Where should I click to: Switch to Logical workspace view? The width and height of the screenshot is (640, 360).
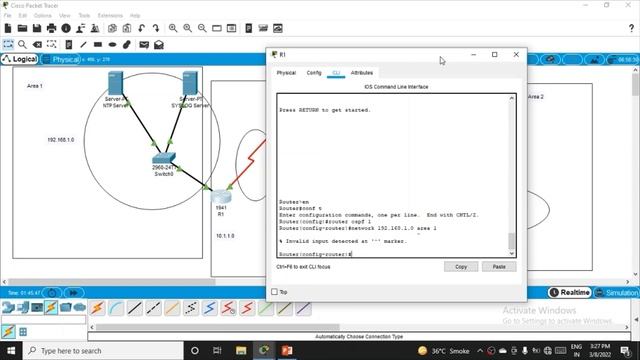click(x=20, y=59)
